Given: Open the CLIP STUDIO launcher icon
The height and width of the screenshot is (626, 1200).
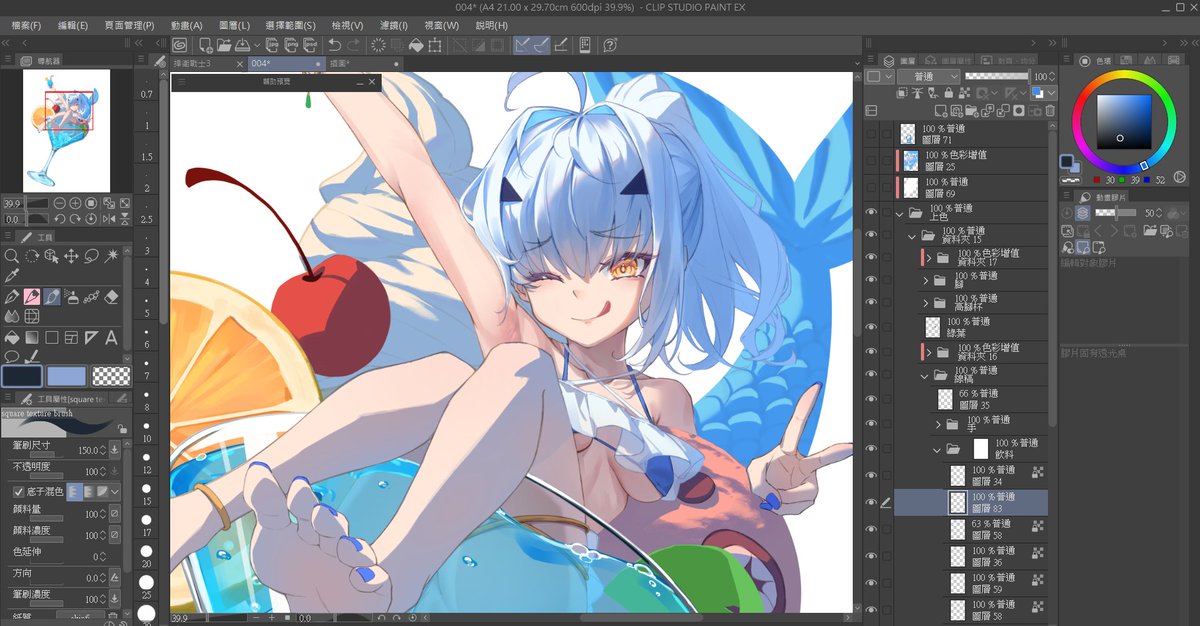Looking at the screenshot, I should (x=179, y=45).
